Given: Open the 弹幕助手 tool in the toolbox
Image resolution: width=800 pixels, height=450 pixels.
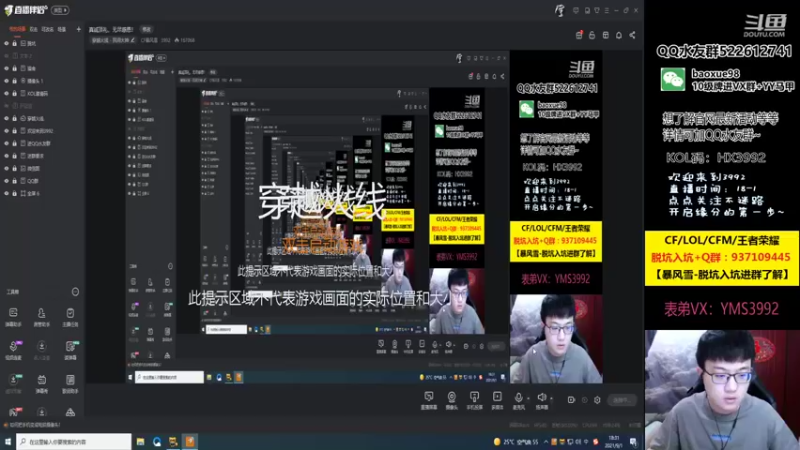Looking at the screenshot, I should coord(13,317).
